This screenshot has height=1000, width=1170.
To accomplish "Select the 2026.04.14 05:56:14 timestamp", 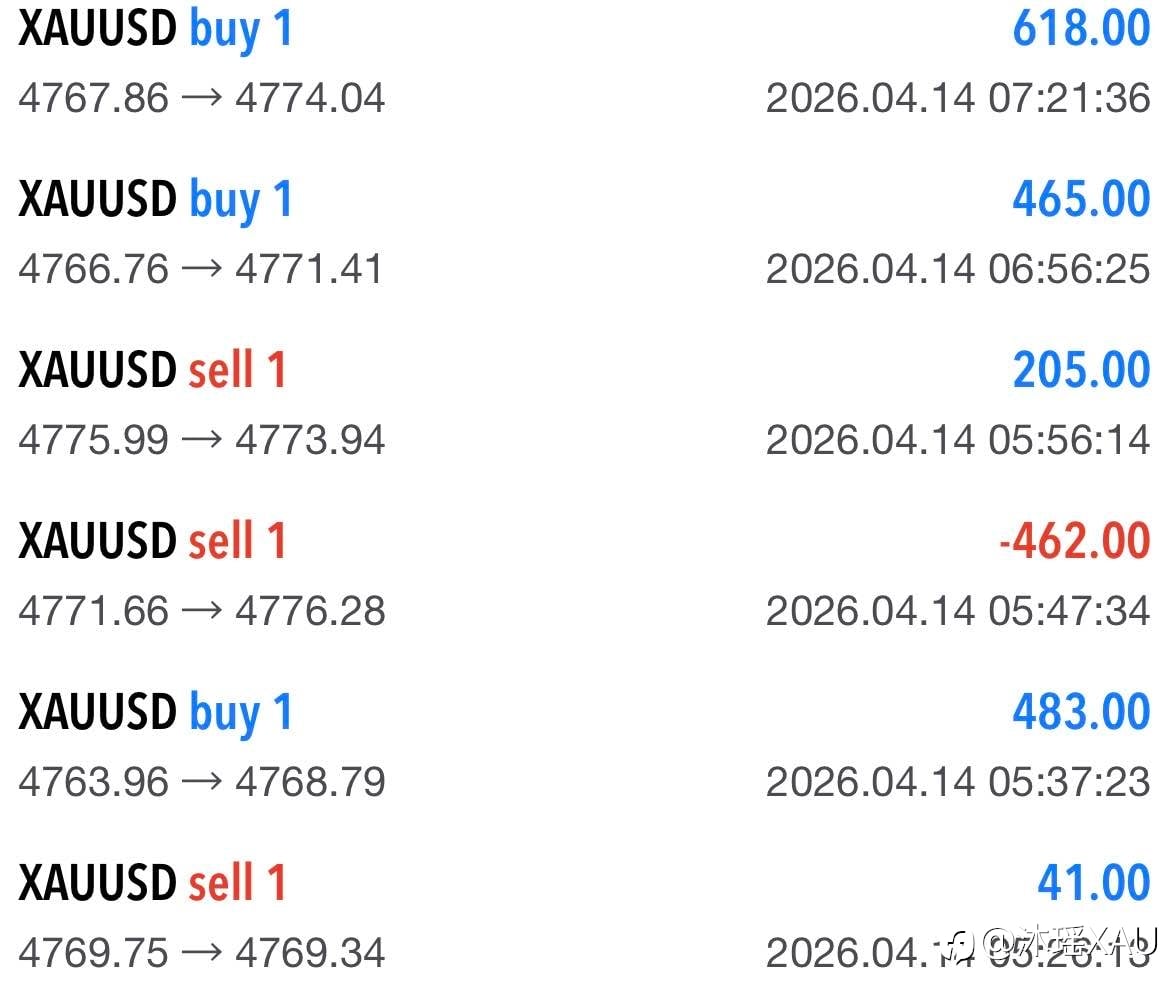I will pos(958,440).
